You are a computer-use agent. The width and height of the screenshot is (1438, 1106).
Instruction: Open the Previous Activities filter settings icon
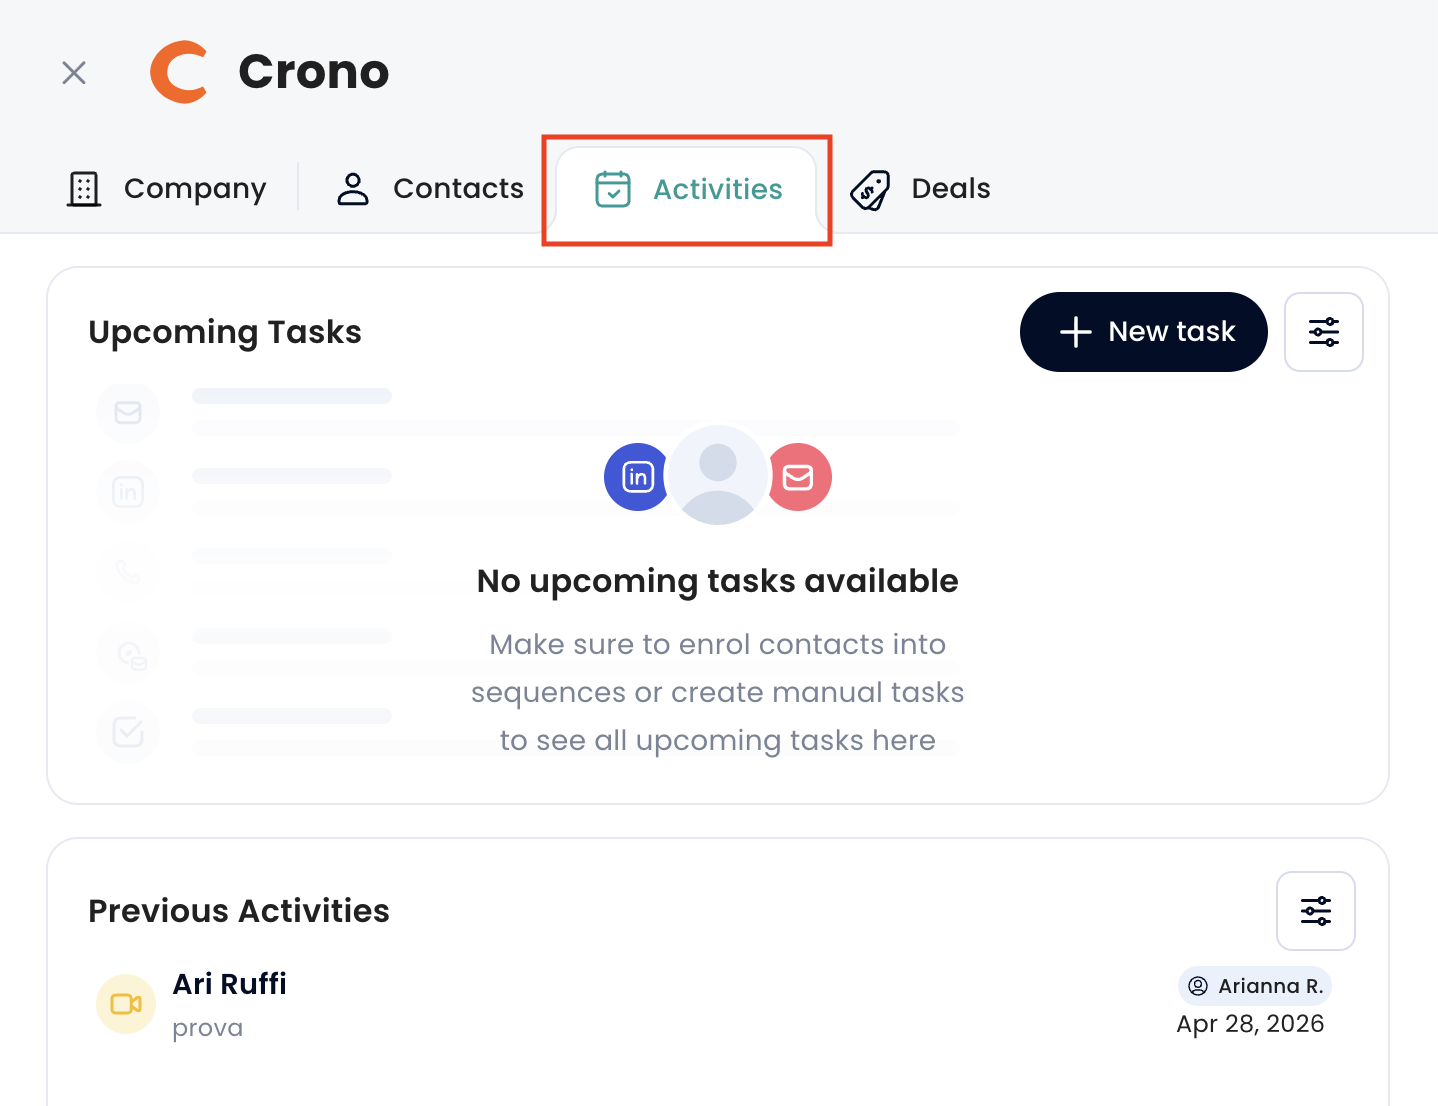tap(1316, 911)
